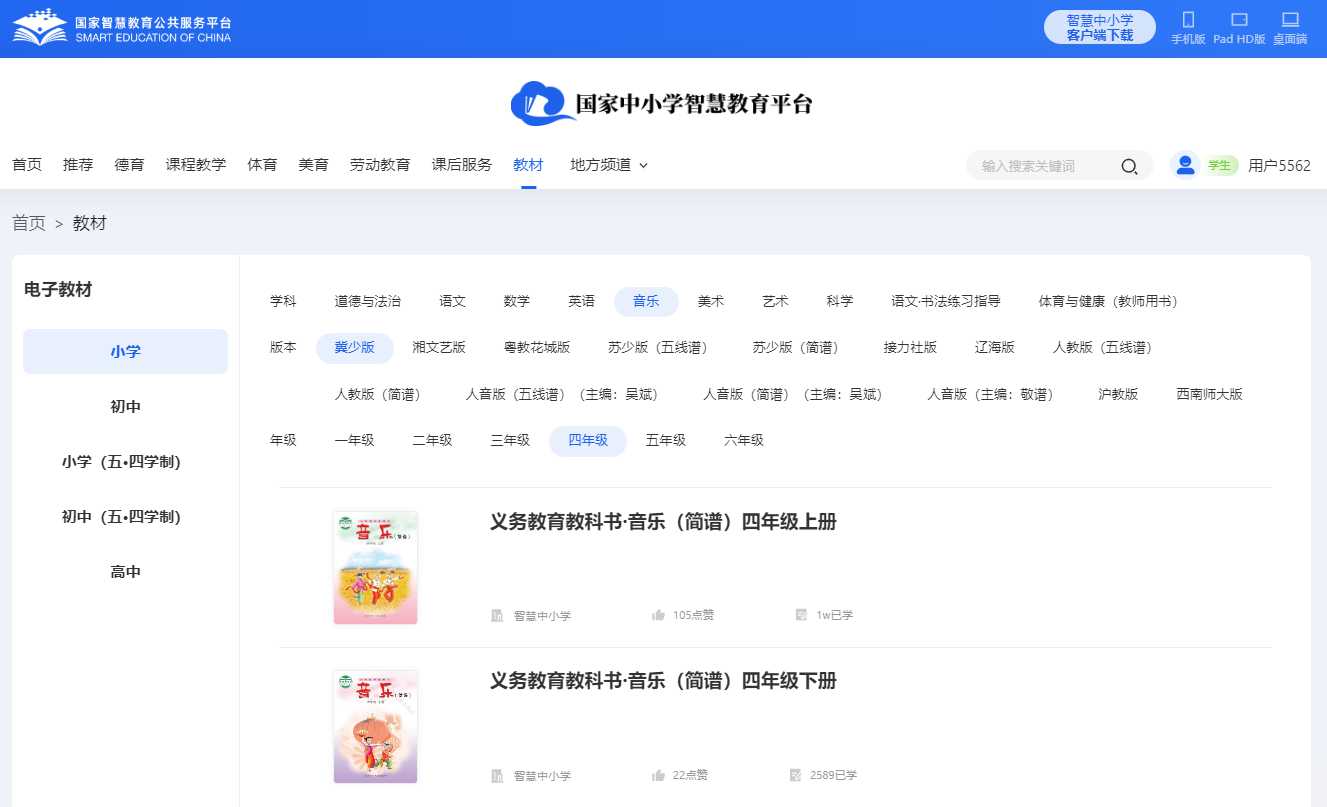
Task: Choose the 美术 subject filter
Action: coord(711,301)
